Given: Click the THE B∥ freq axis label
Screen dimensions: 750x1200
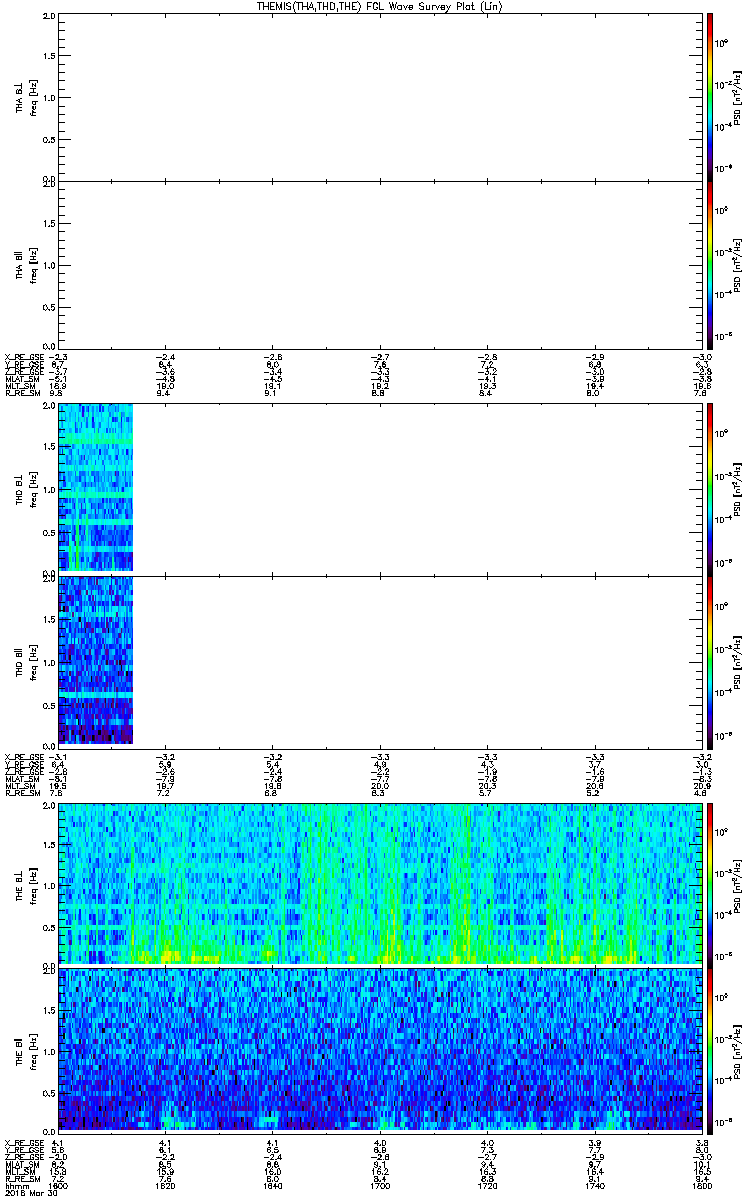Looking at the screenshot, I should pos(32,1050).
